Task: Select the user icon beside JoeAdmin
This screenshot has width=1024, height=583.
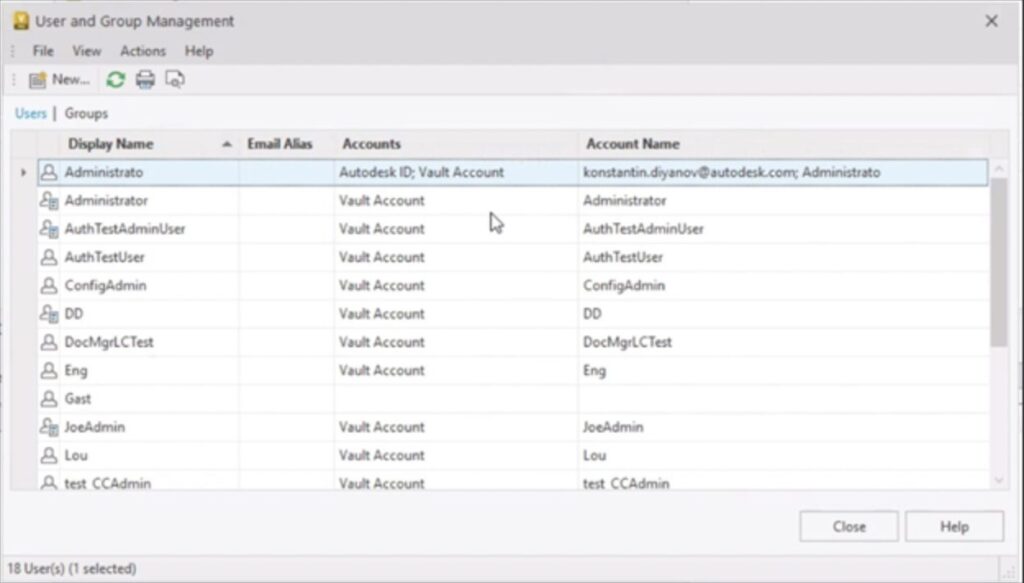Action: tap(49, 427)
